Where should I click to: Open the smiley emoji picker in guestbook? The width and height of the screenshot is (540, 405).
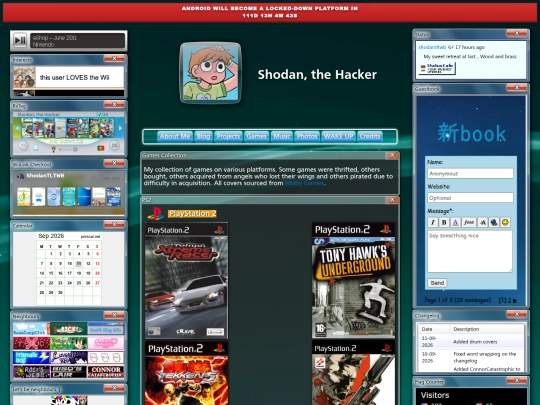[505, 222]
